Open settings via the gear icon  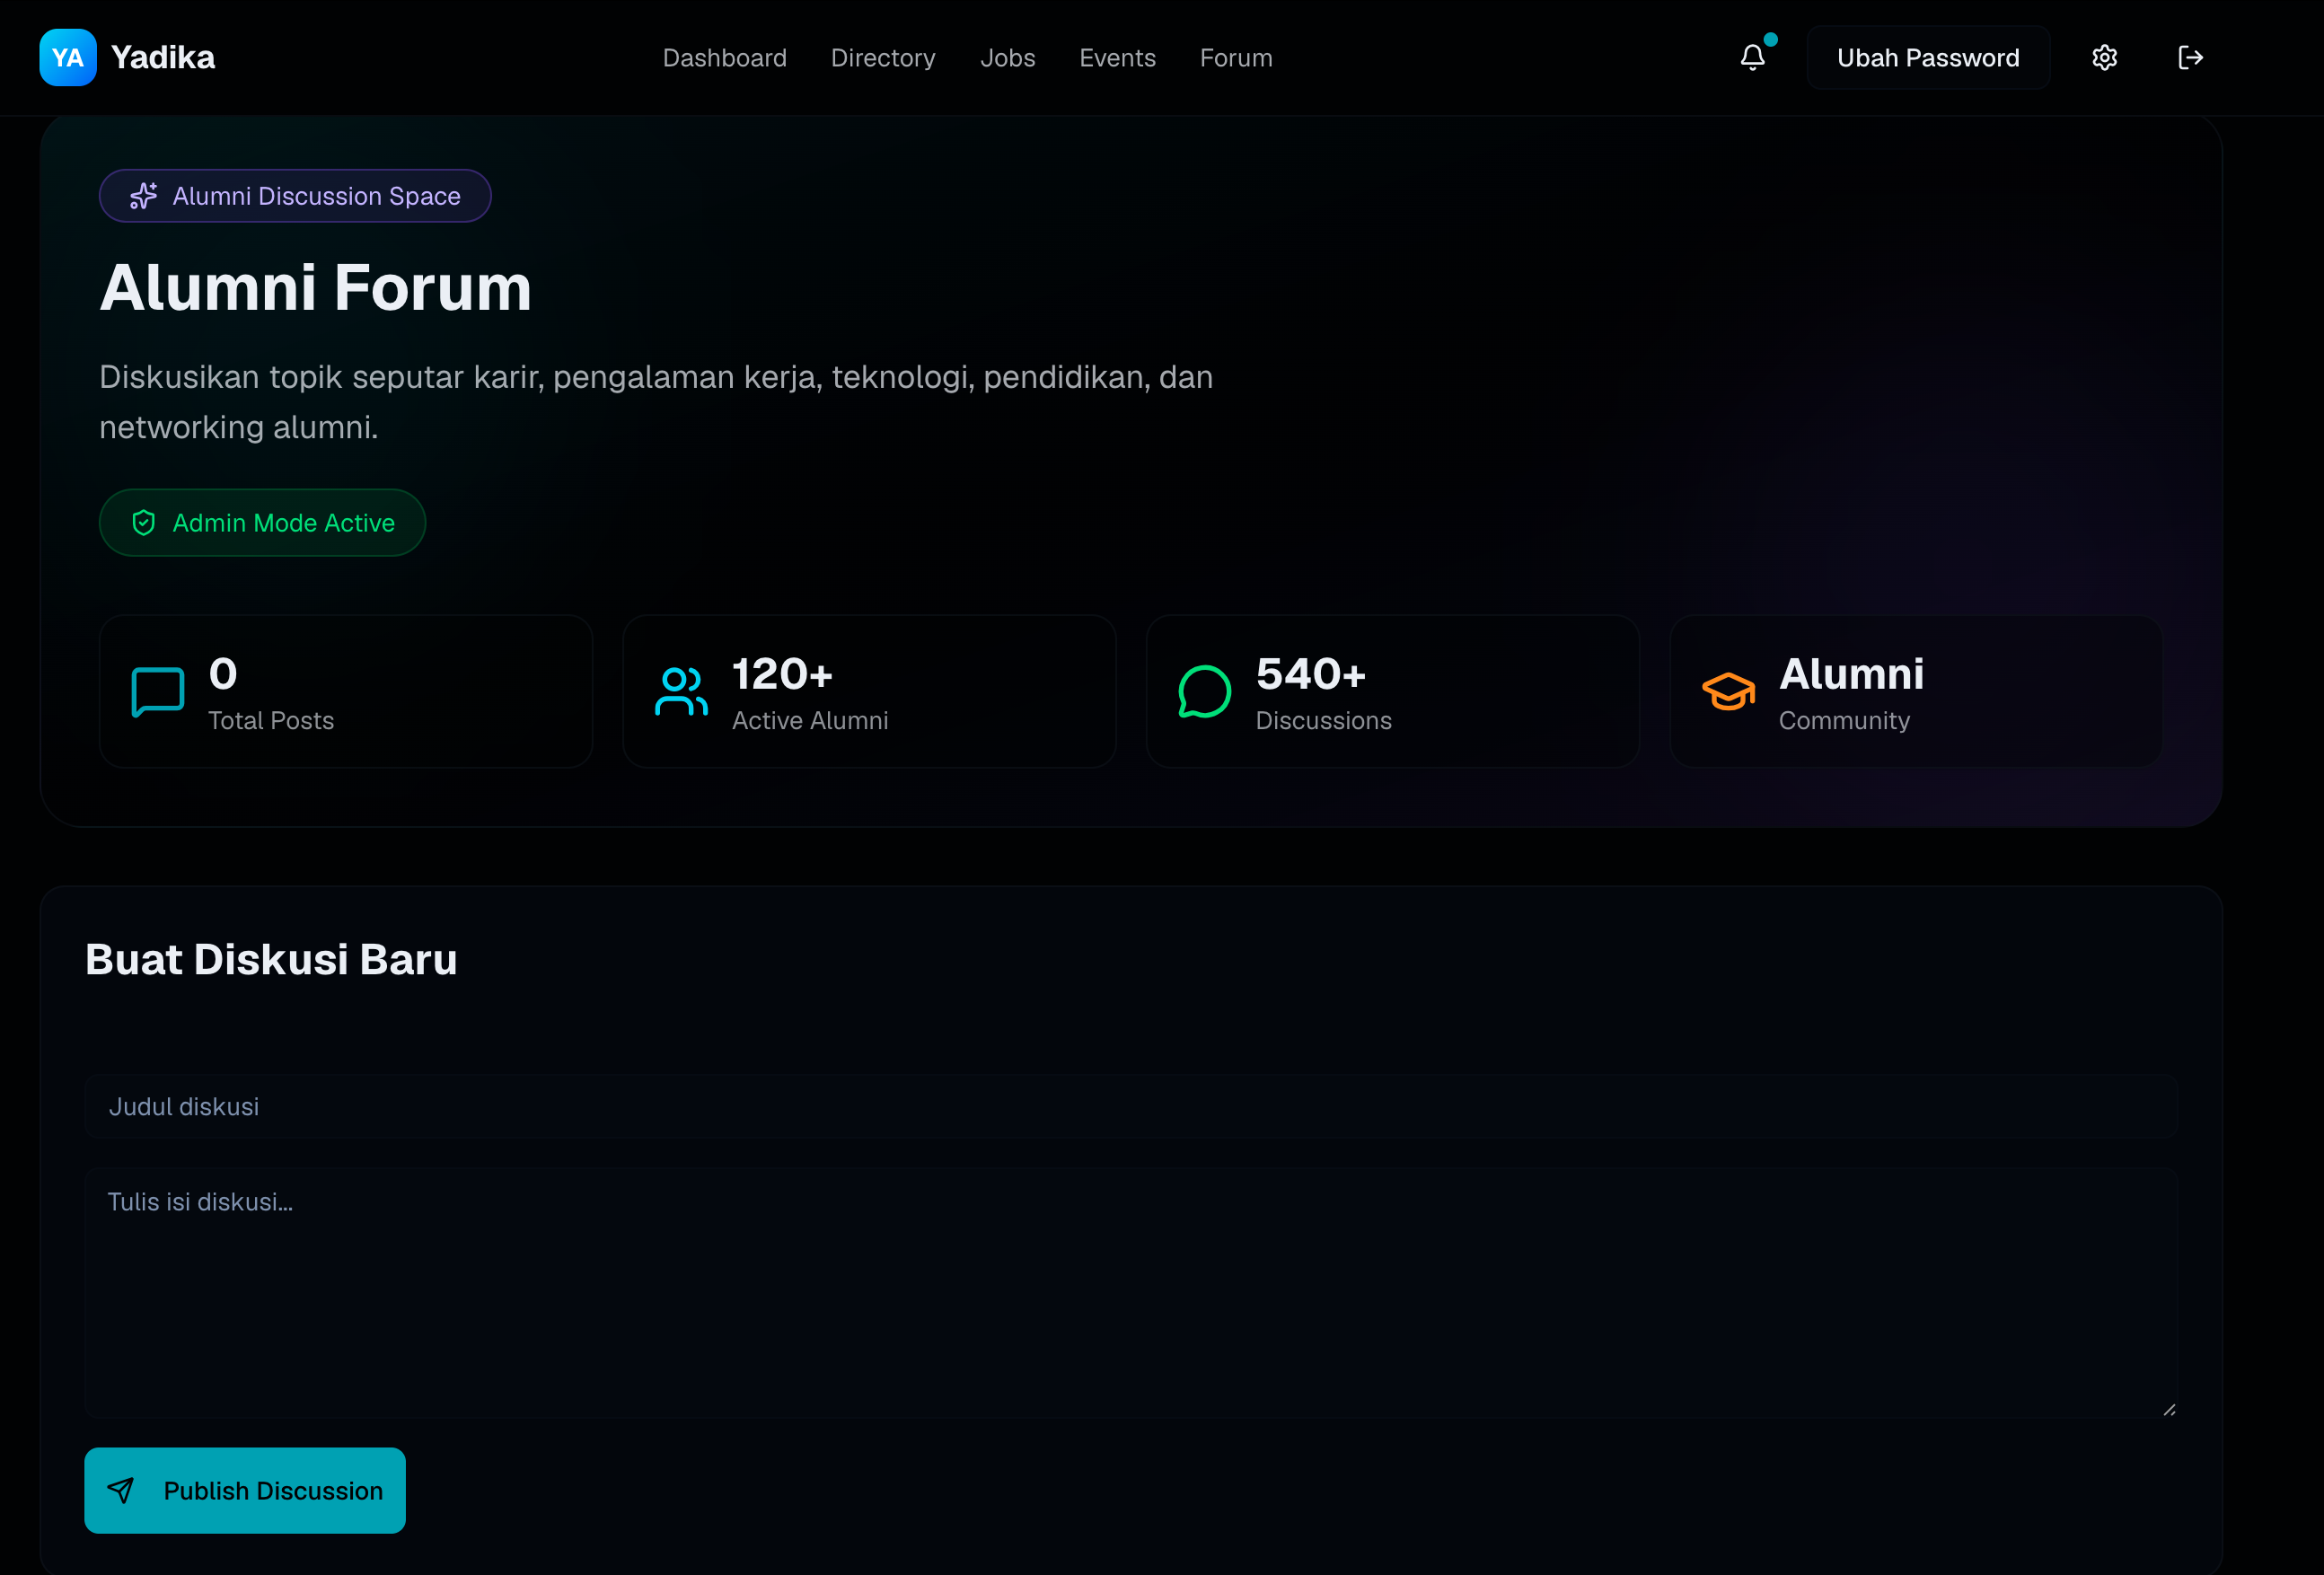[2104, 57]
